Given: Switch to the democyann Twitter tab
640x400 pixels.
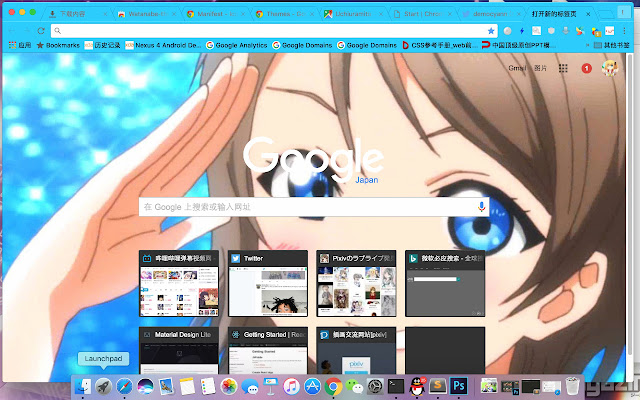Looking at the screenshot, I should (491, 14).
